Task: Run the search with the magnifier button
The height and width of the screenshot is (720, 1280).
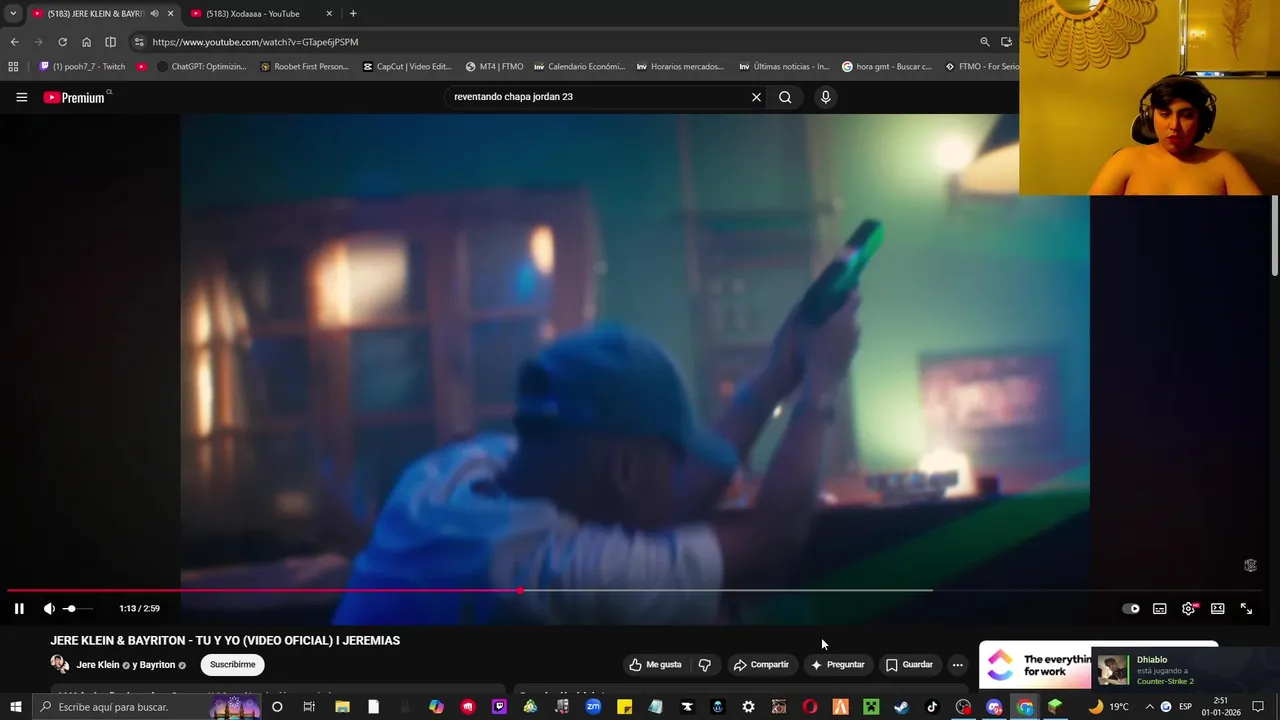Action: (785, 97)
